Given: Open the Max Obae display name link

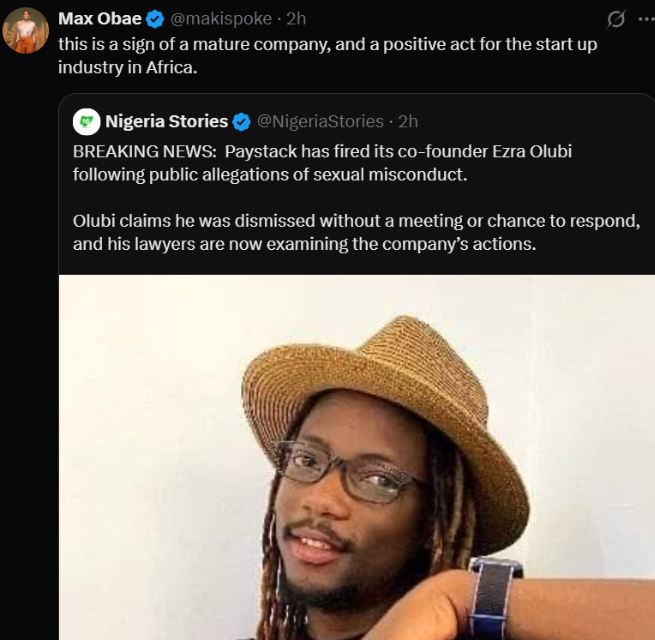Looking at the screenshot, I should pyautogui.click(x=100, y=19).
